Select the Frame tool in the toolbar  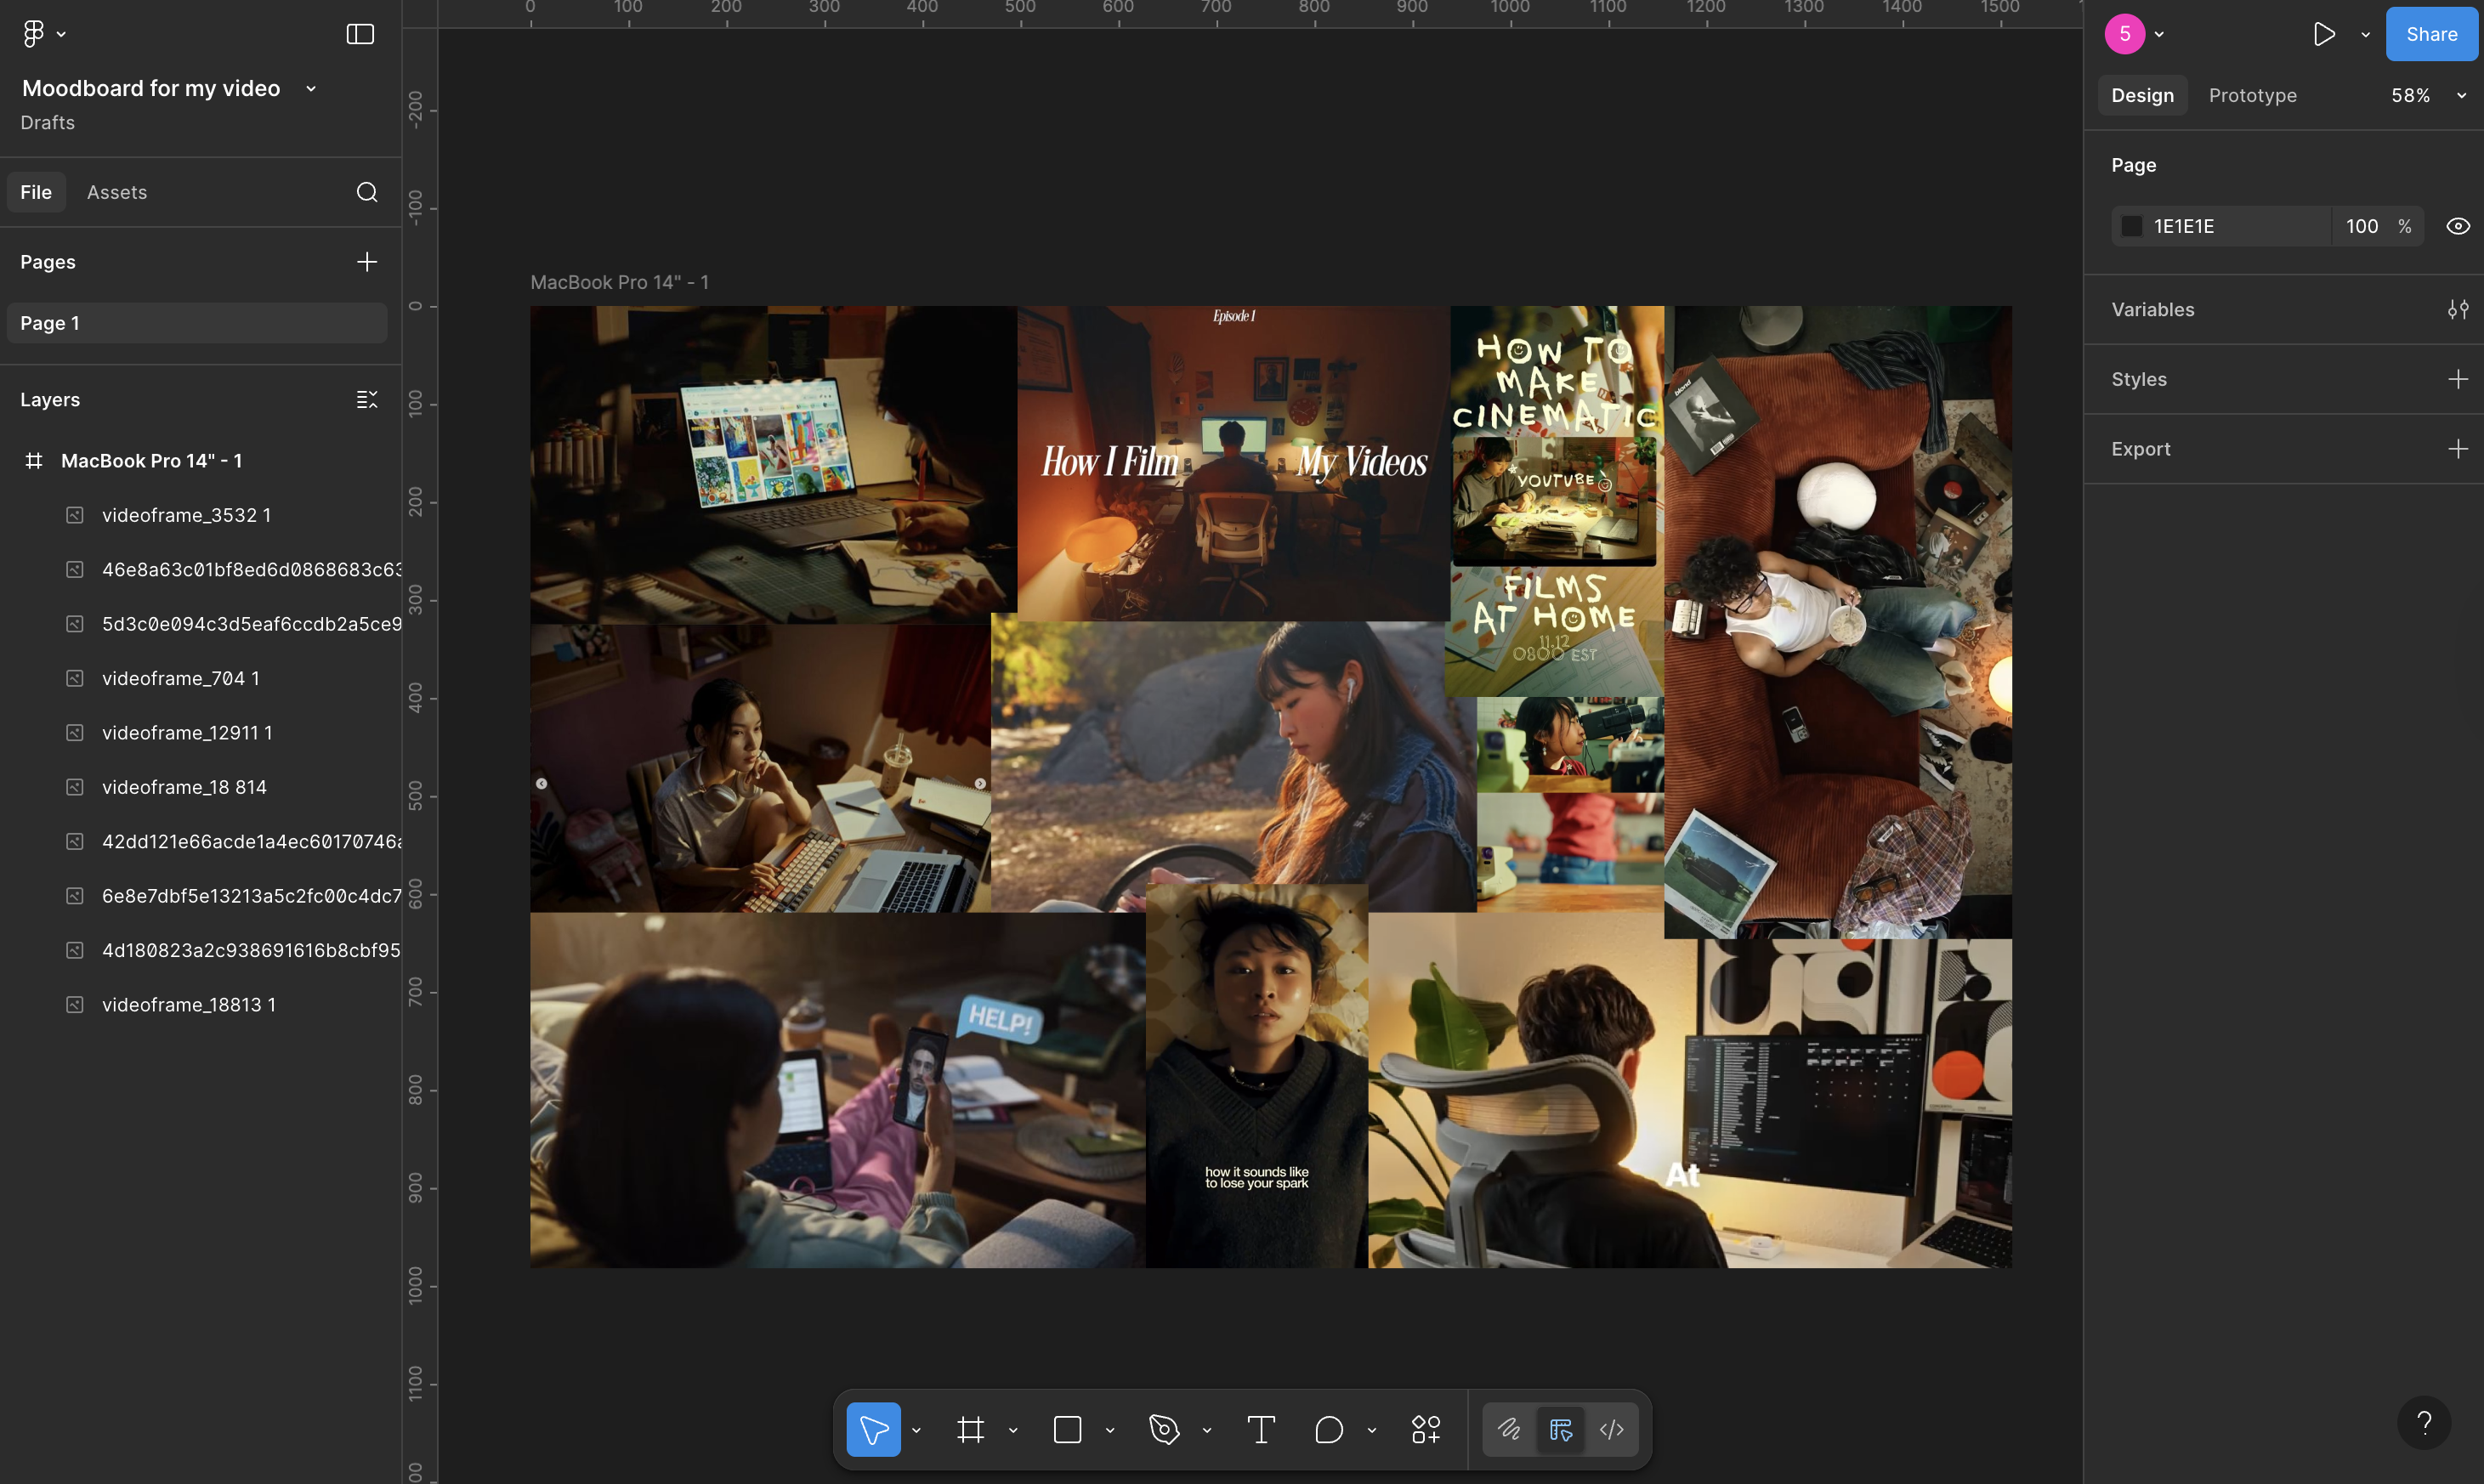tap(970, 1430)
